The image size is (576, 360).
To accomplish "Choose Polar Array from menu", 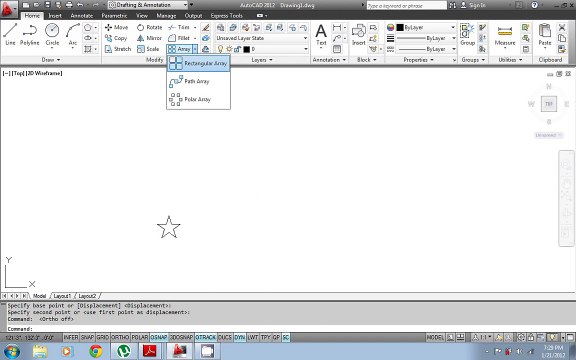I will (x=198, y=99).
